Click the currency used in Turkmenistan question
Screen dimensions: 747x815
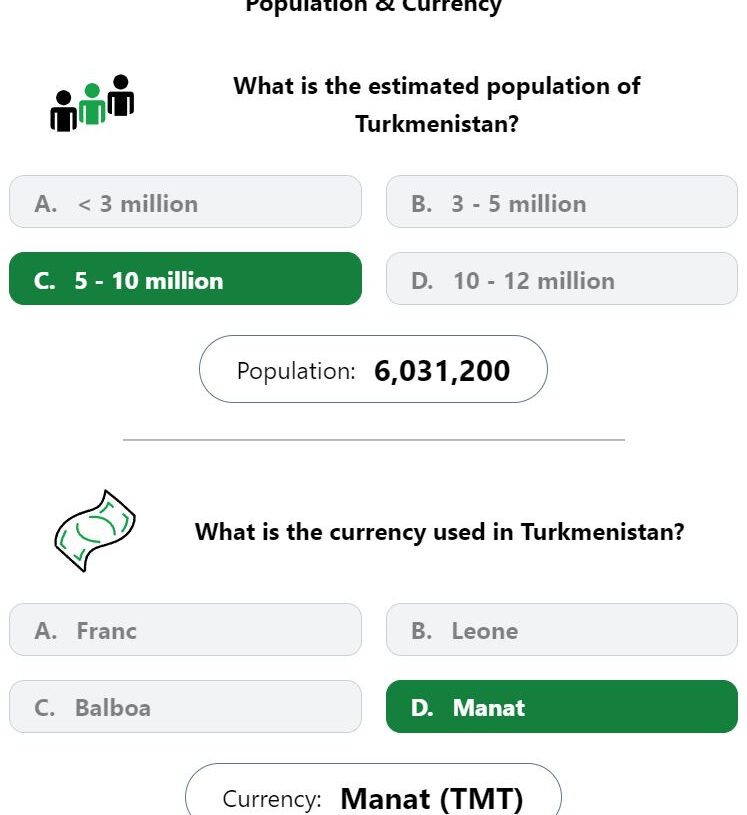[439, 532]
